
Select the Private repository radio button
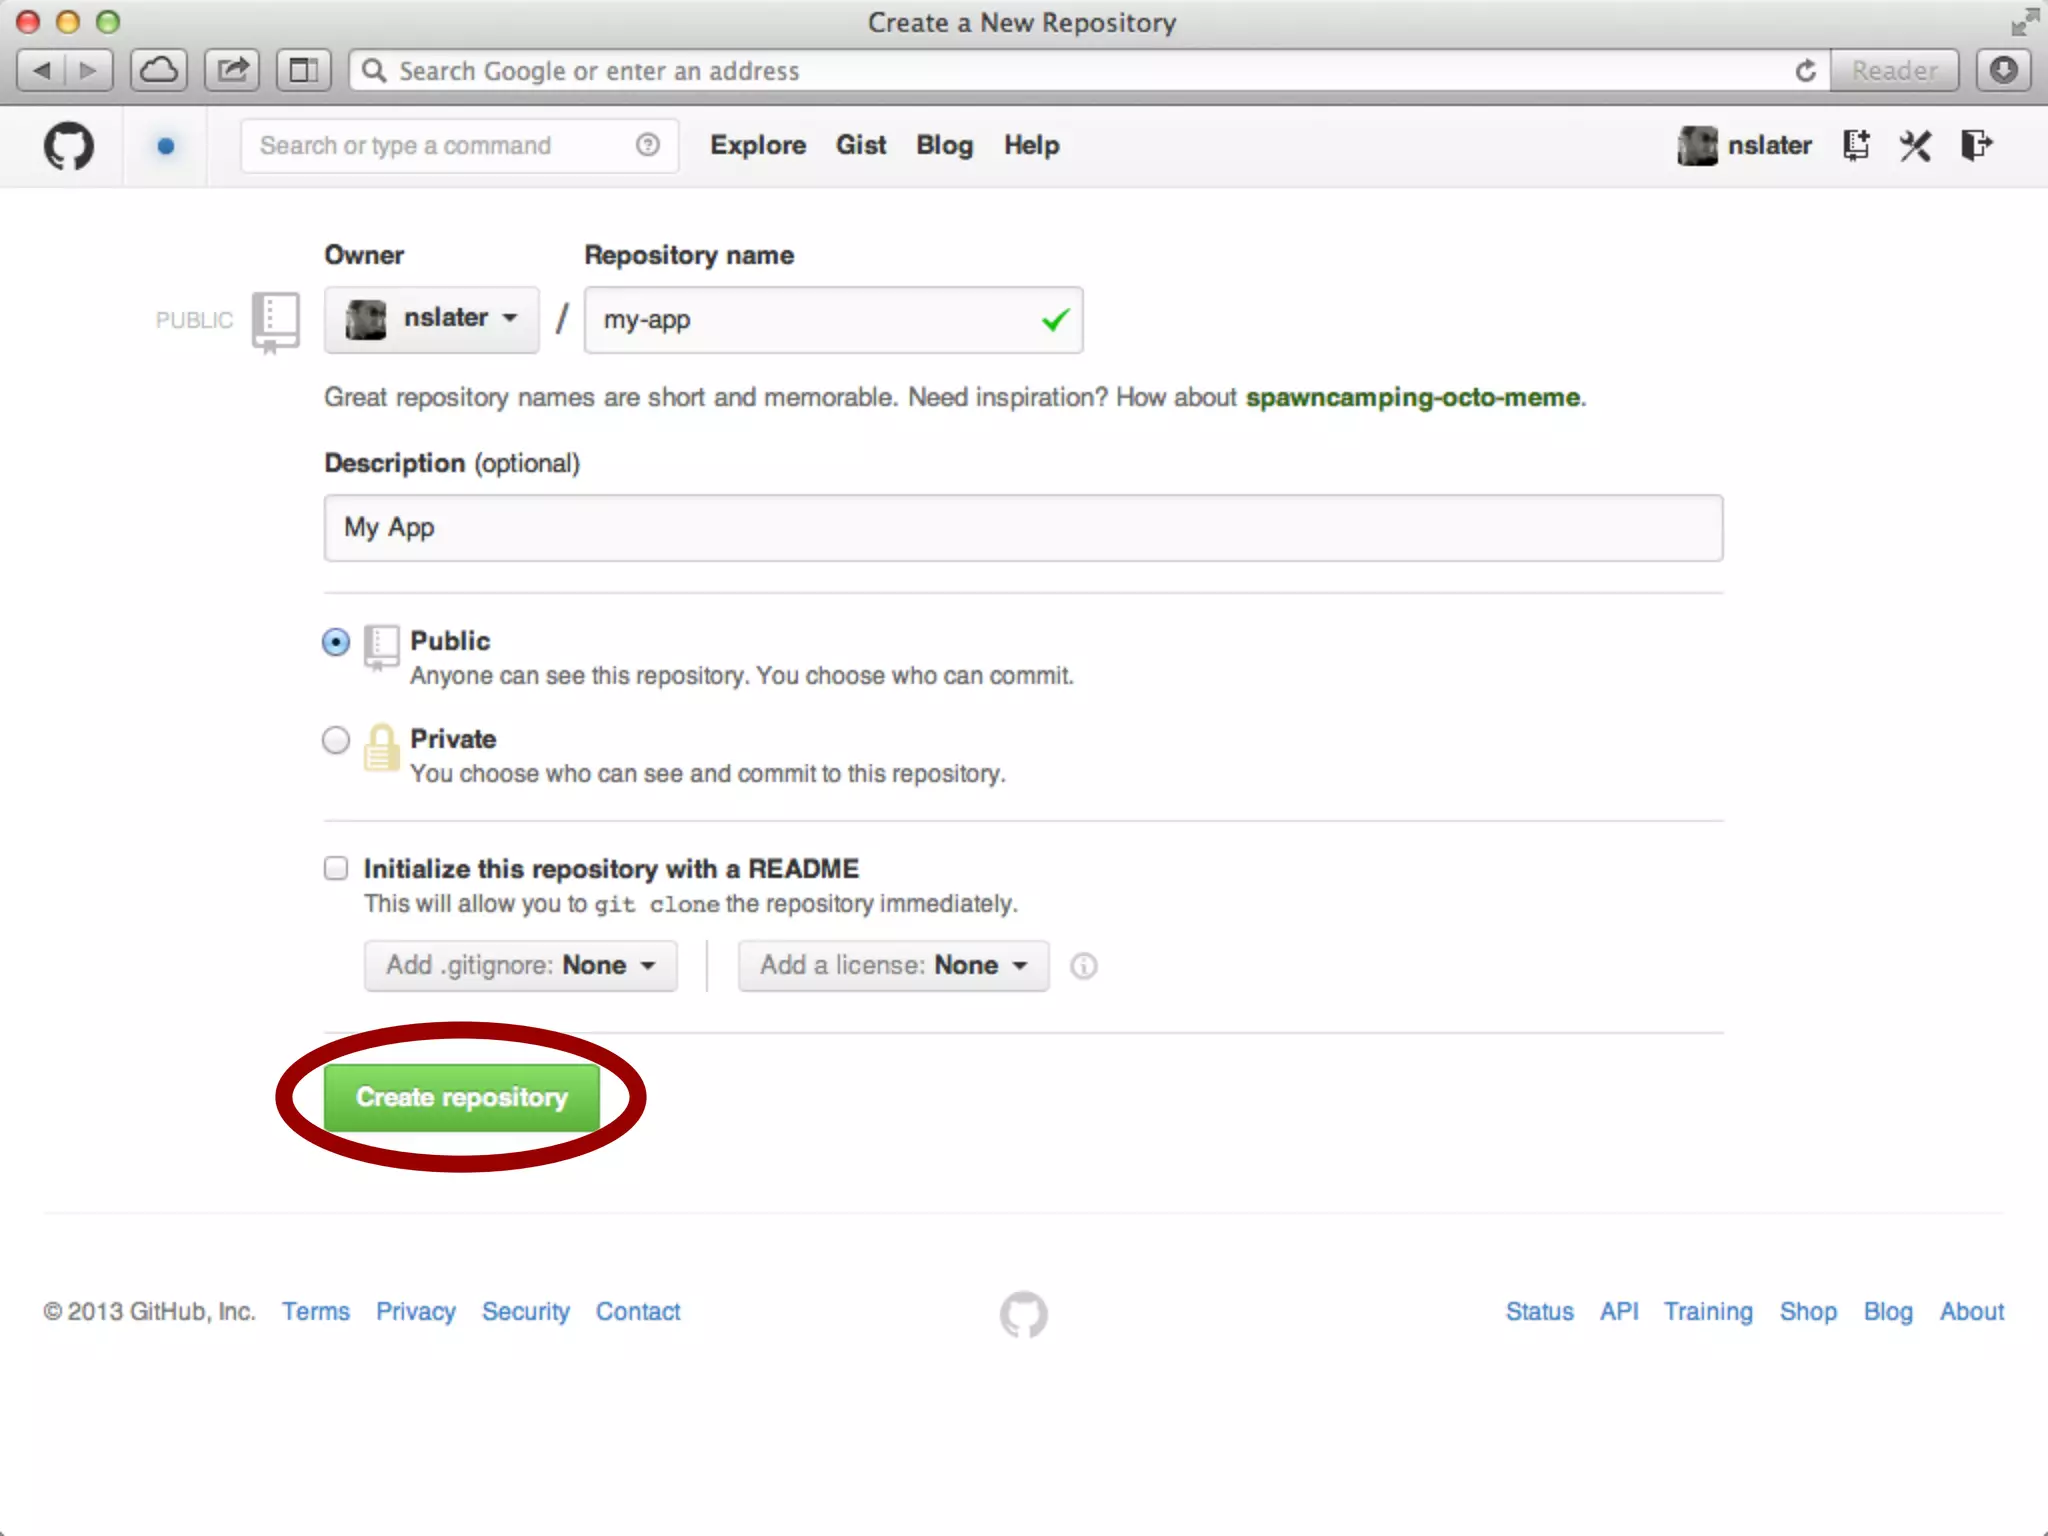[x=336, y=740]
